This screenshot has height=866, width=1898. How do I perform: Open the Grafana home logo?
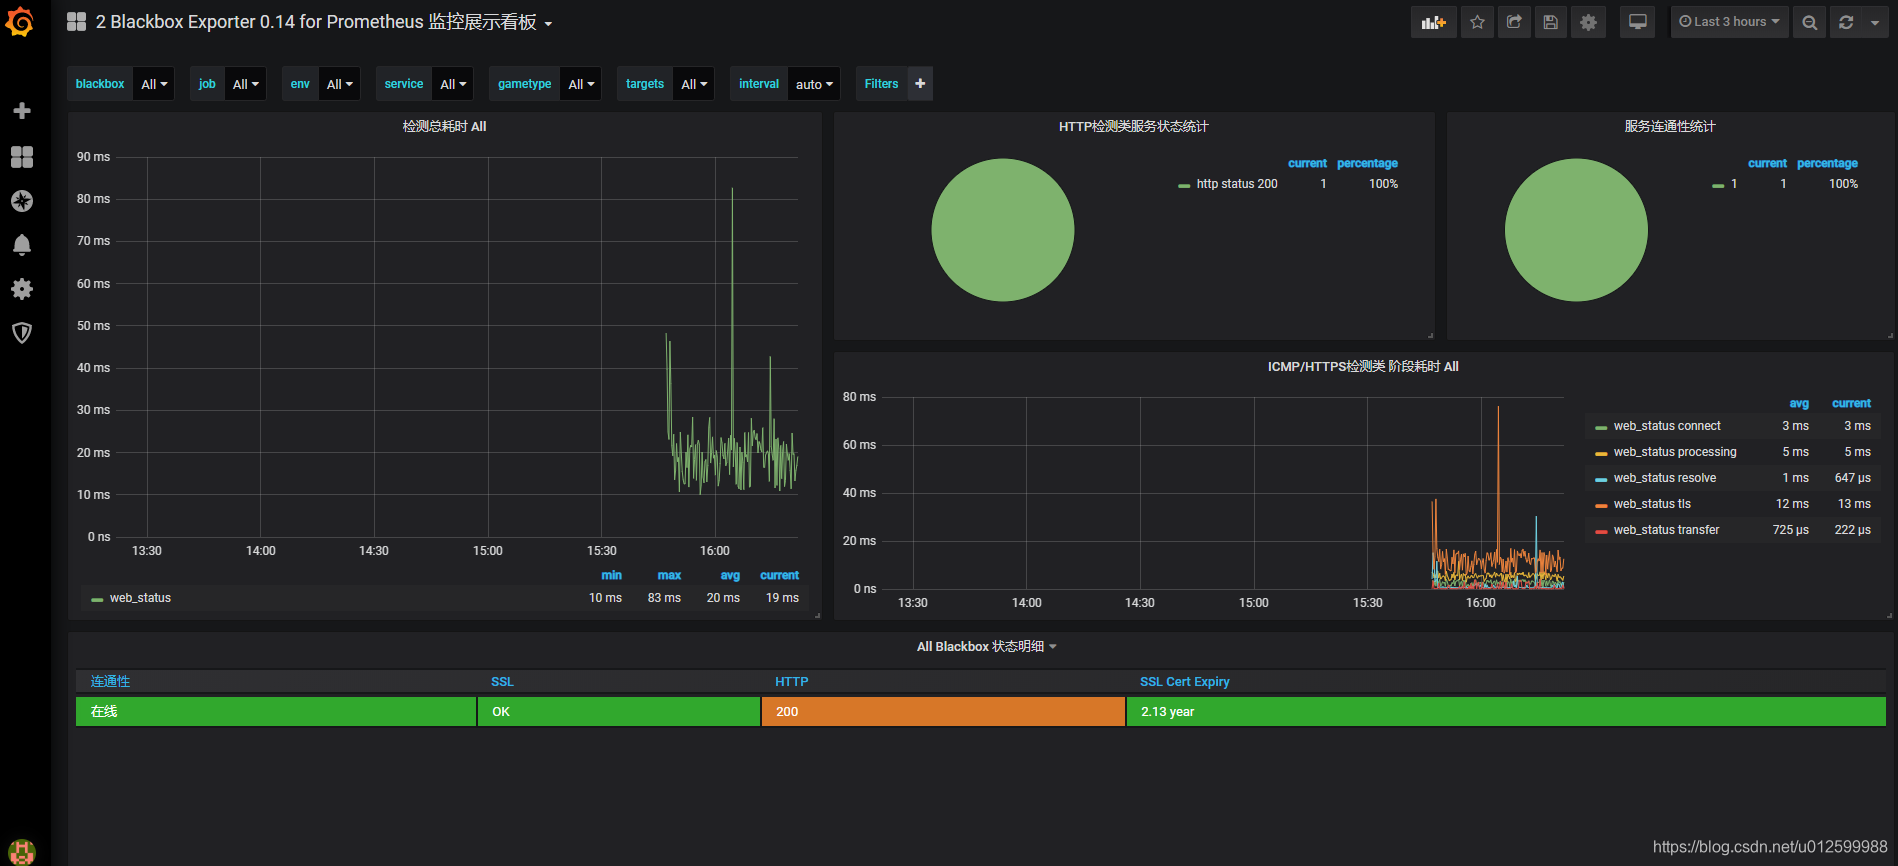(x=20, y=22)
